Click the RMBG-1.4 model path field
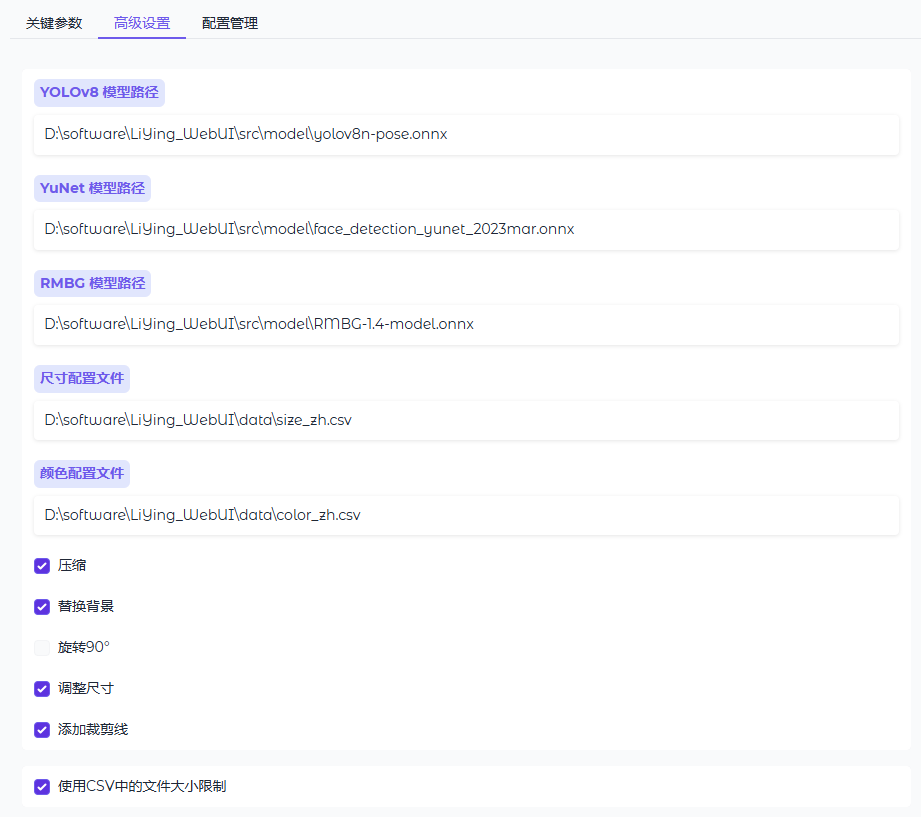921x817 pixels. click(x=466, y=324)
